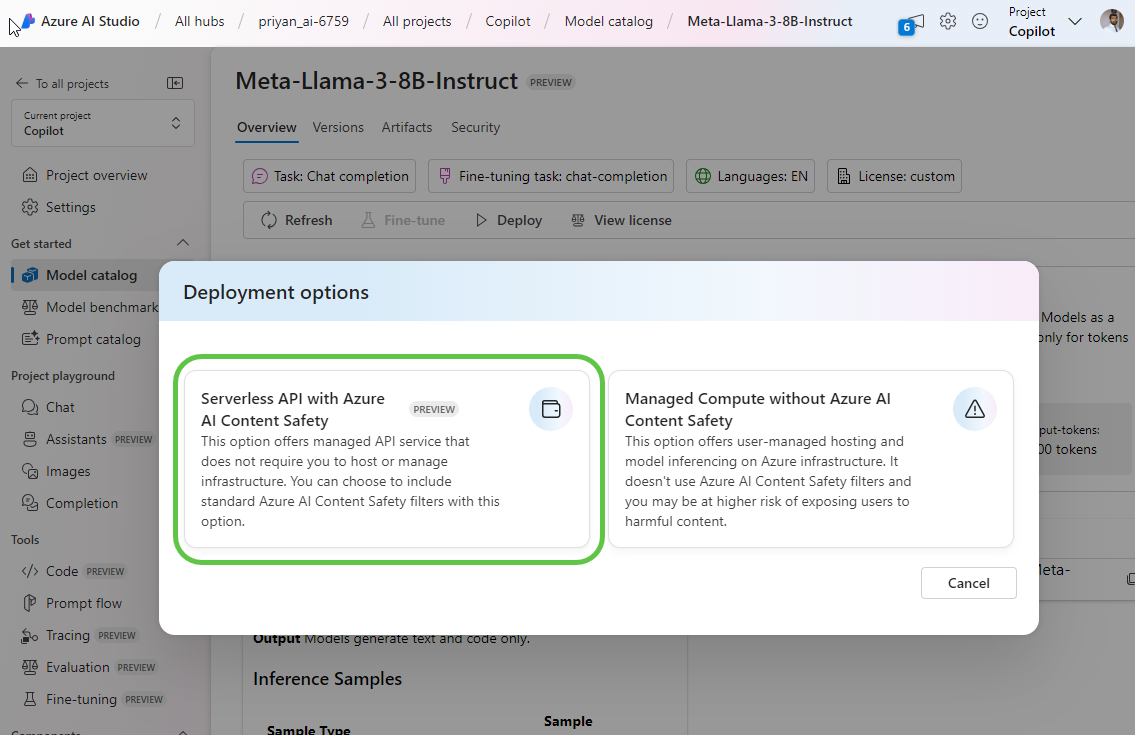Screen dimensions: 1135x735
Task: Click the notifications megaphone icon
Action: 911,23
